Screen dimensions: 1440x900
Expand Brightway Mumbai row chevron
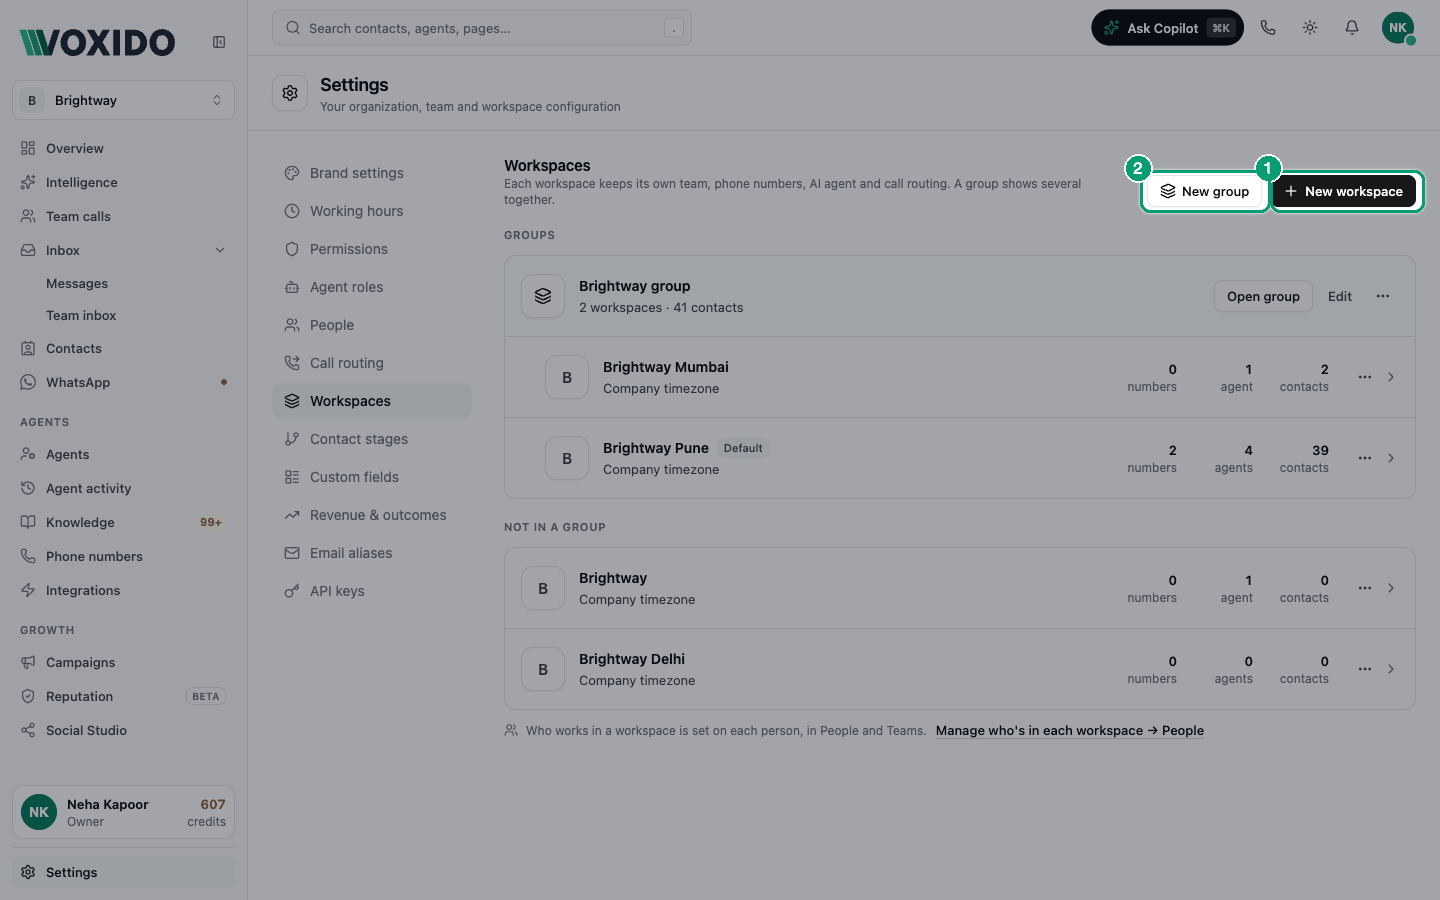click(1391, 377)
